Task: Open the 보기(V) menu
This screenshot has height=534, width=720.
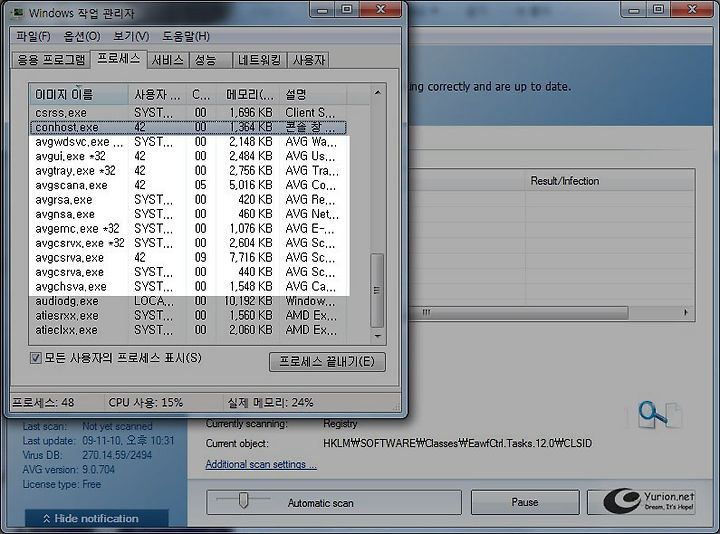Action: coord(131,36)
